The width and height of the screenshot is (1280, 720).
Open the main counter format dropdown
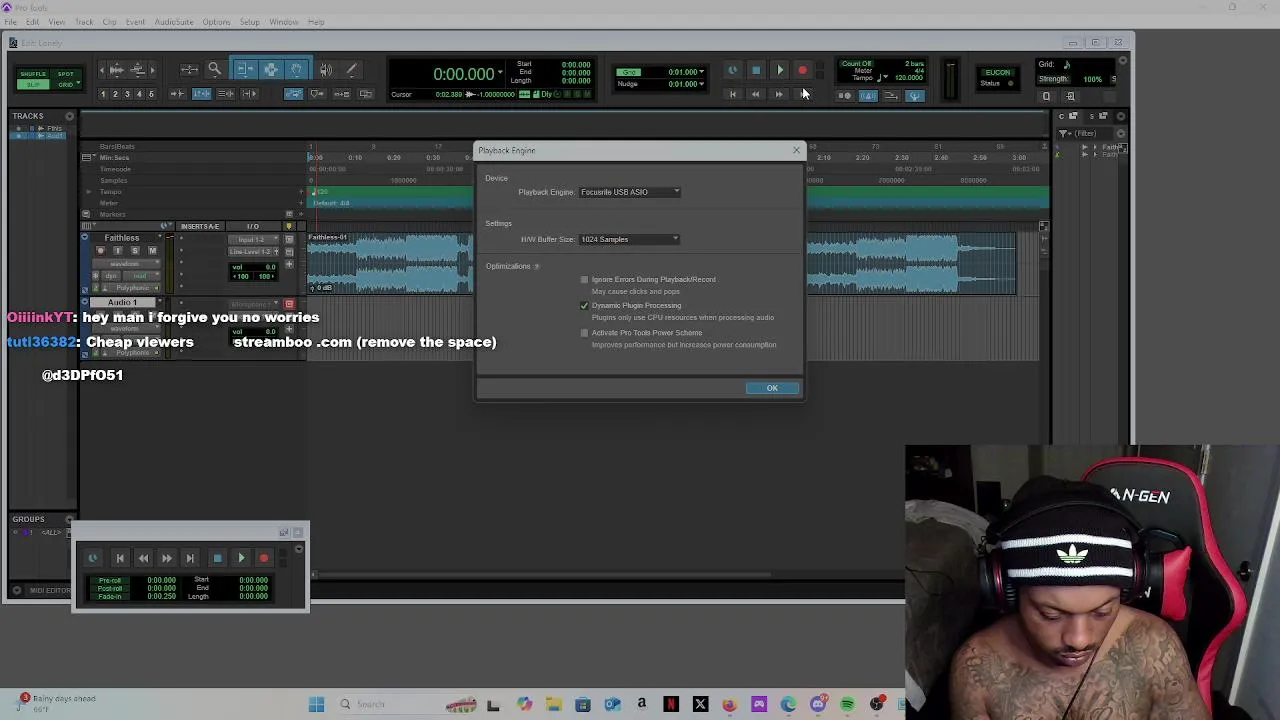(x=500, y=72)
